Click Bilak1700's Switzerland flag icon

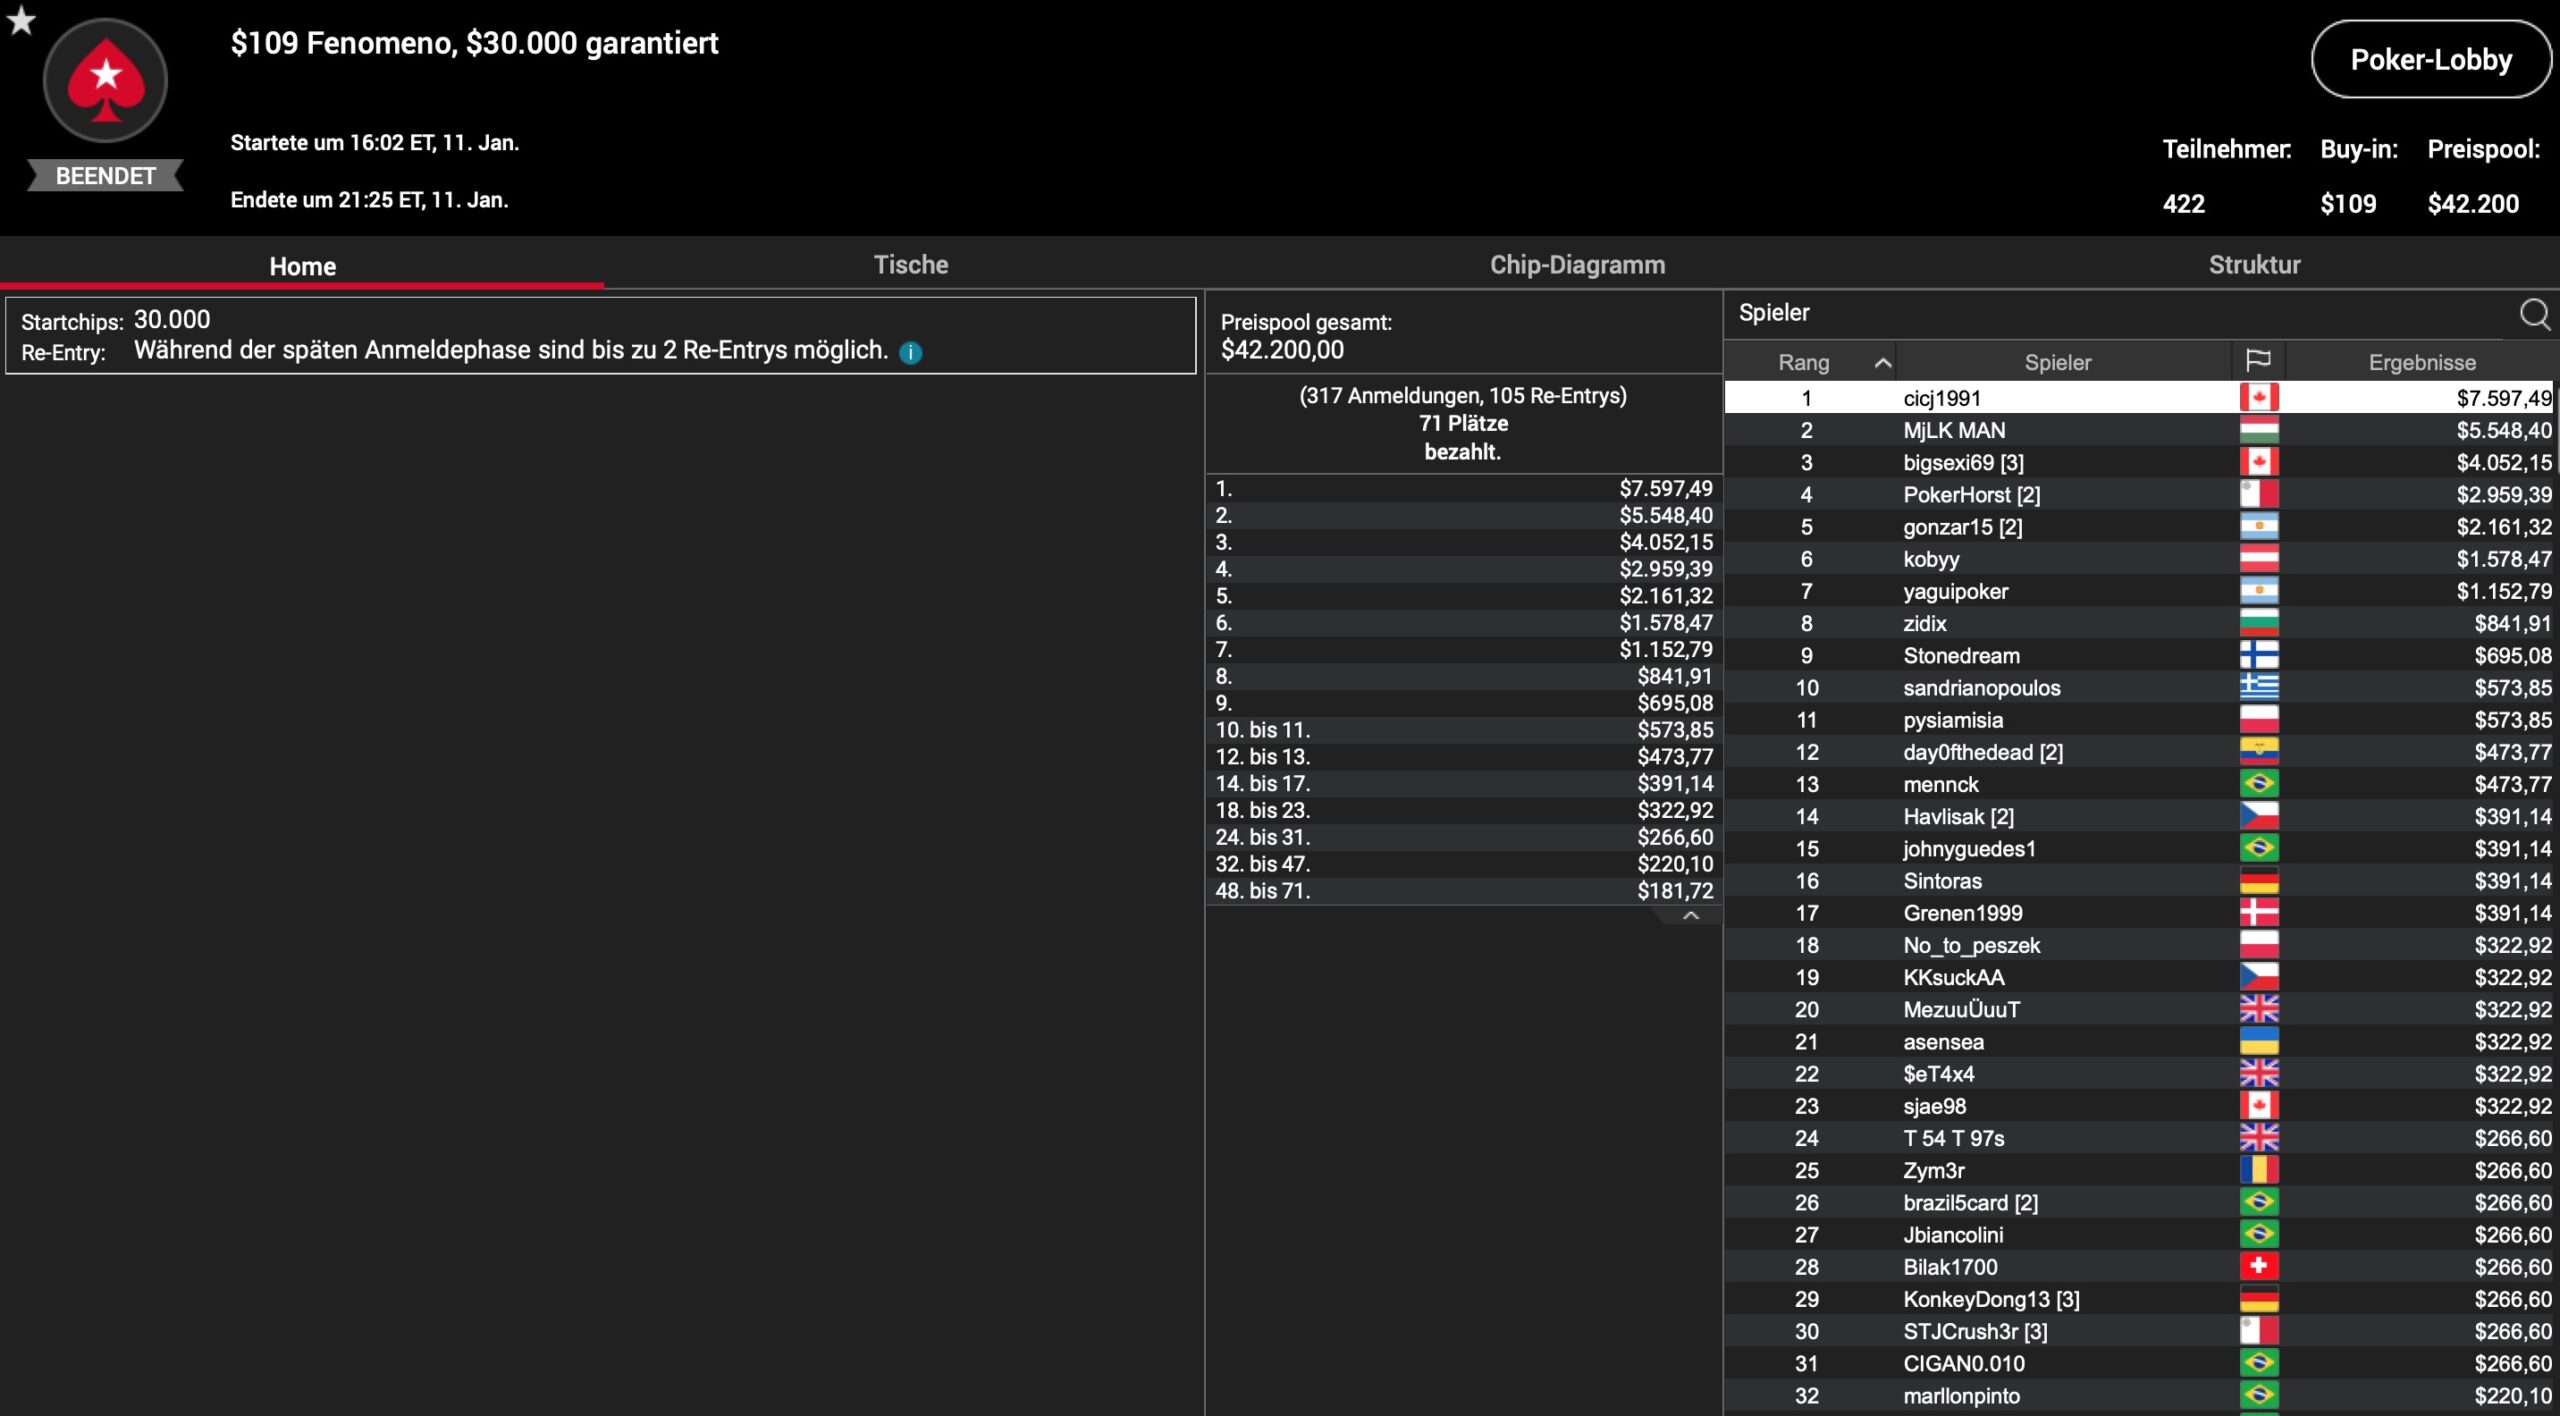pyautogui.click(x=2258, y=1266)
